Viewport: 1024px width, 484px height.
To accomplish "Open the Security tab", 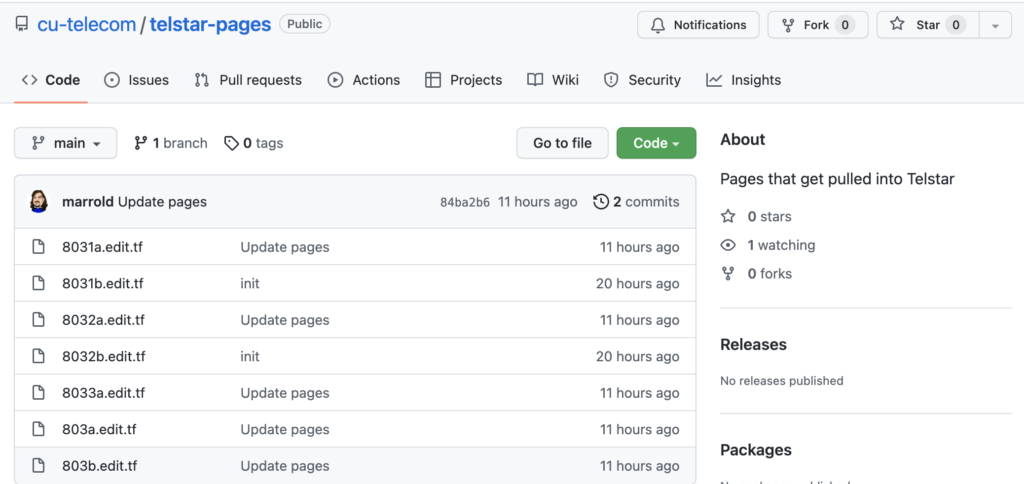I will [x=643, y=80].
